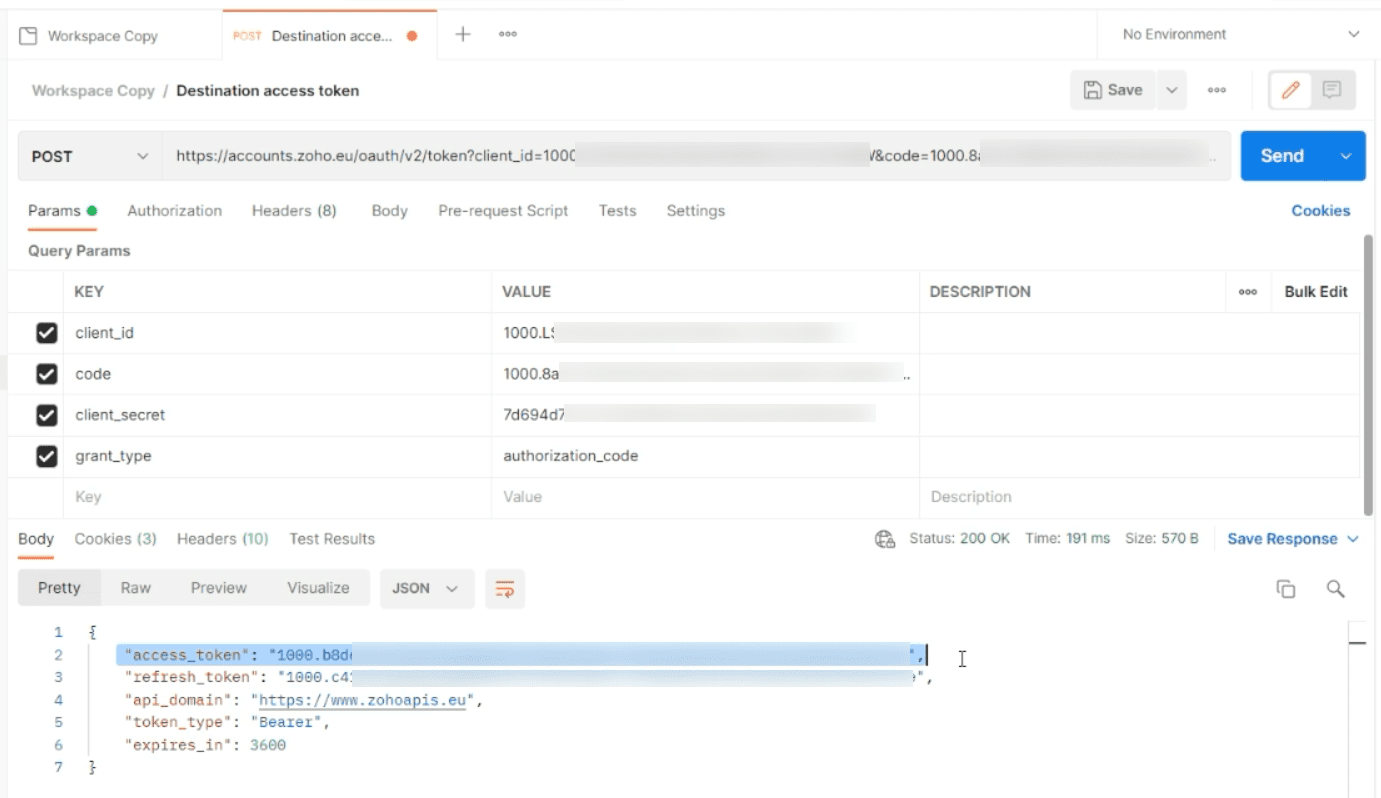This screenshot has width=1381, height=798.
Task: Open the comments panel icon
Action: point(1332,90)
